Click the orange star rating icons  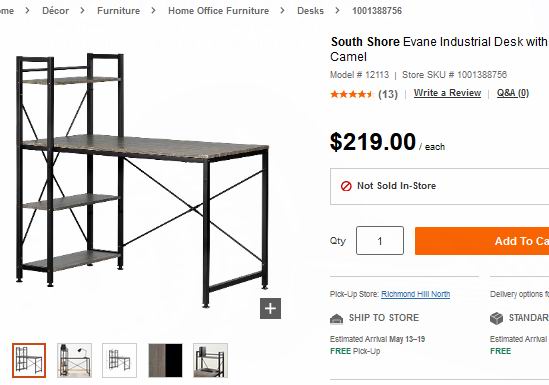tap(352, 94)
